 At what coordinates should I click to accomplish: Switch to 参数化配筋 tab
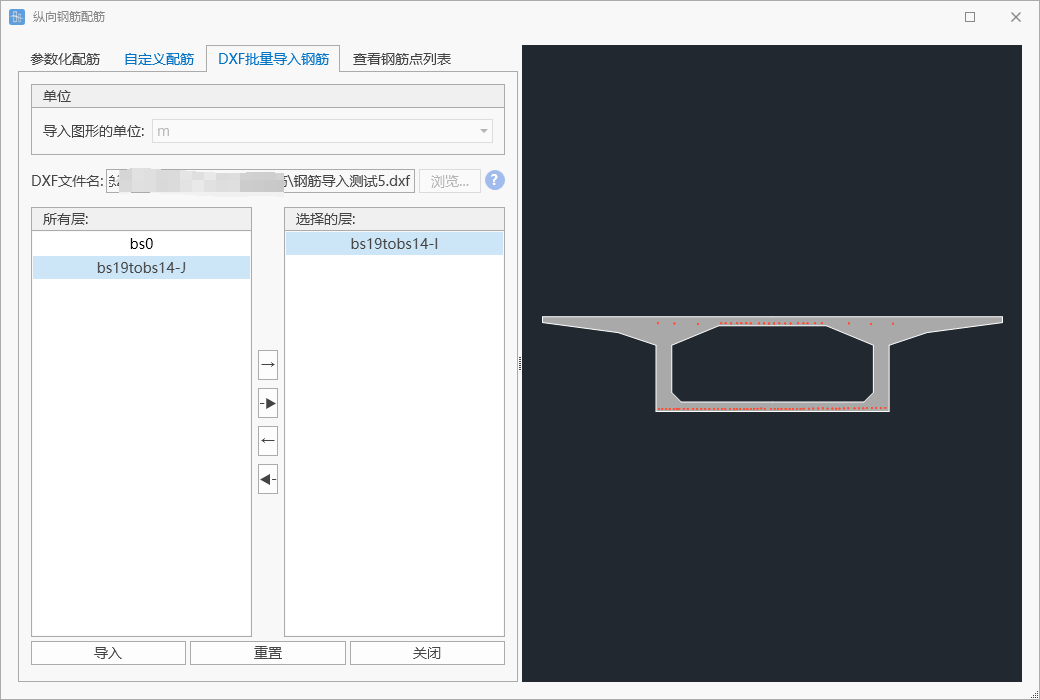[x=65, y=59]
